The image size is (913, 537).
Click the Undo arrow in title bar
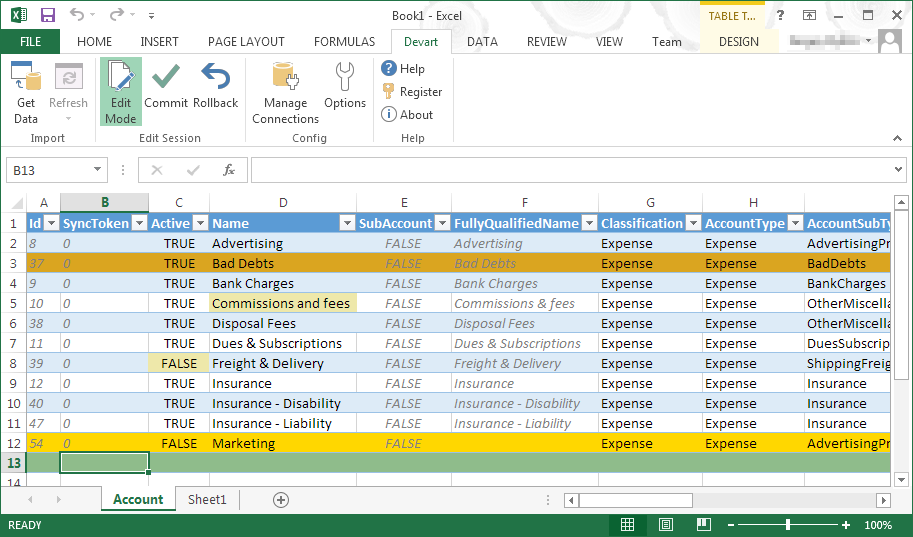[77, 15]
